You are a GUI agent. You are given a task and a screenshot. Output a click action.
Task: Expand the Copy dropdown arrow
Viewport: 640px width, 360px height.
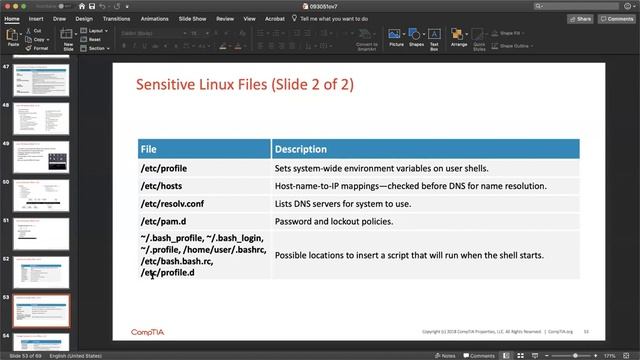(x=48, y=40)
